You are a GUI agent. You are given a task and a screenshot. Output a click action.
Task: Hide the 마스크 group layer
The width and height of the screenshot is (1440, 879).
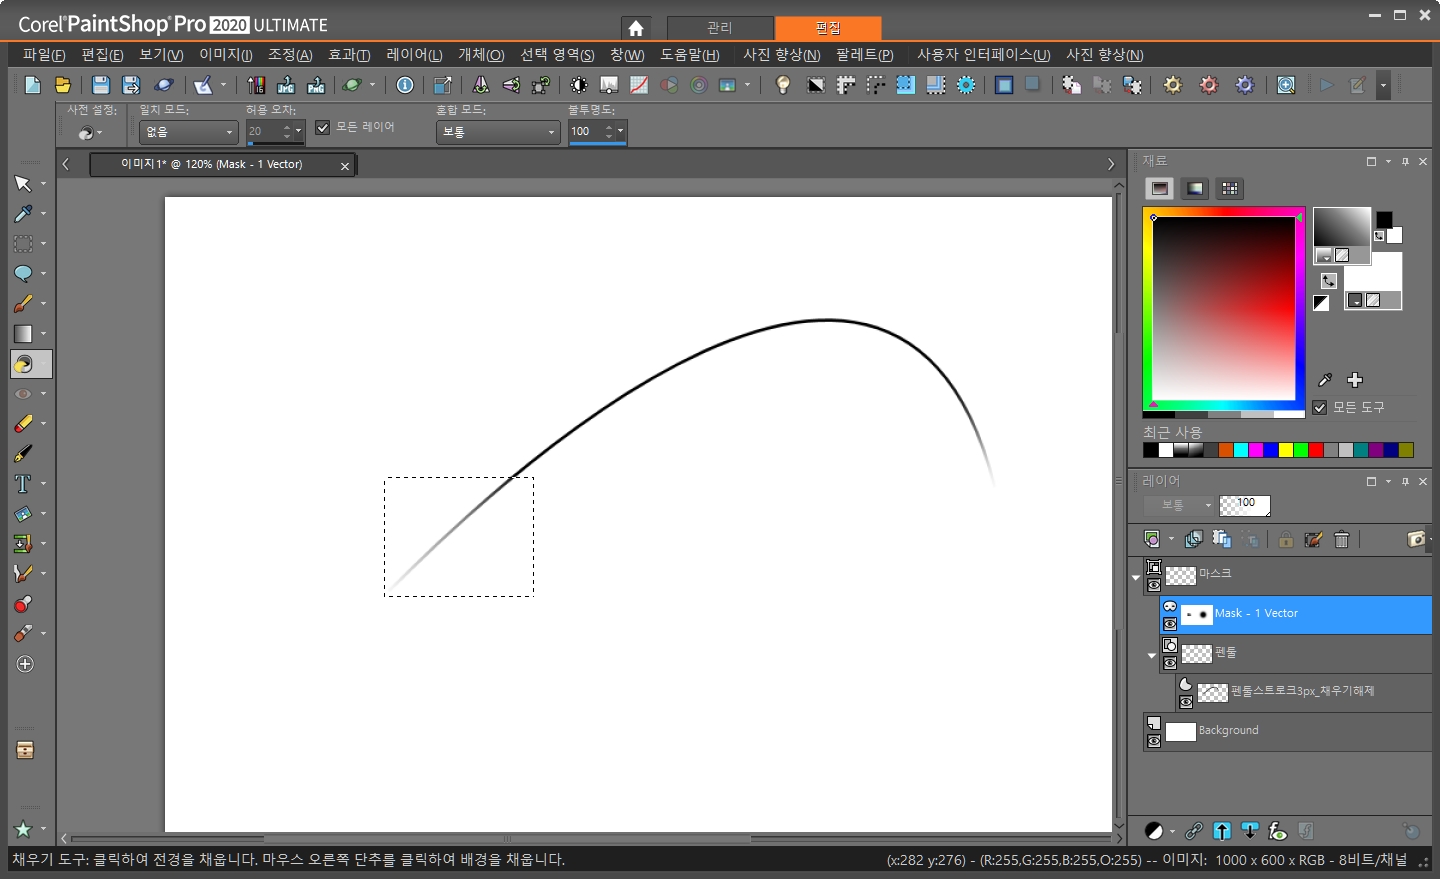pos(1154,585)
